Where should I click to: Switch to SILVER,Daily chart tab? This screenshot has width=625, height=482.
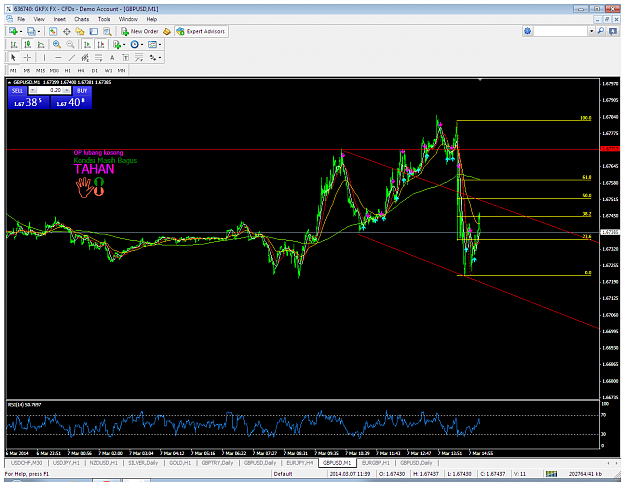[x=143, y=463]
